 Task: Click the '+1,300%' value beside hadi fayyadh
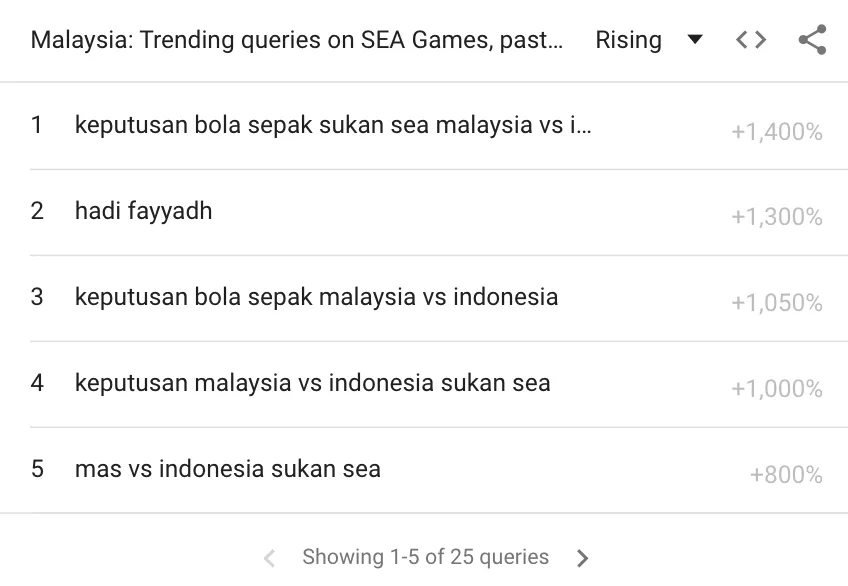777,217
